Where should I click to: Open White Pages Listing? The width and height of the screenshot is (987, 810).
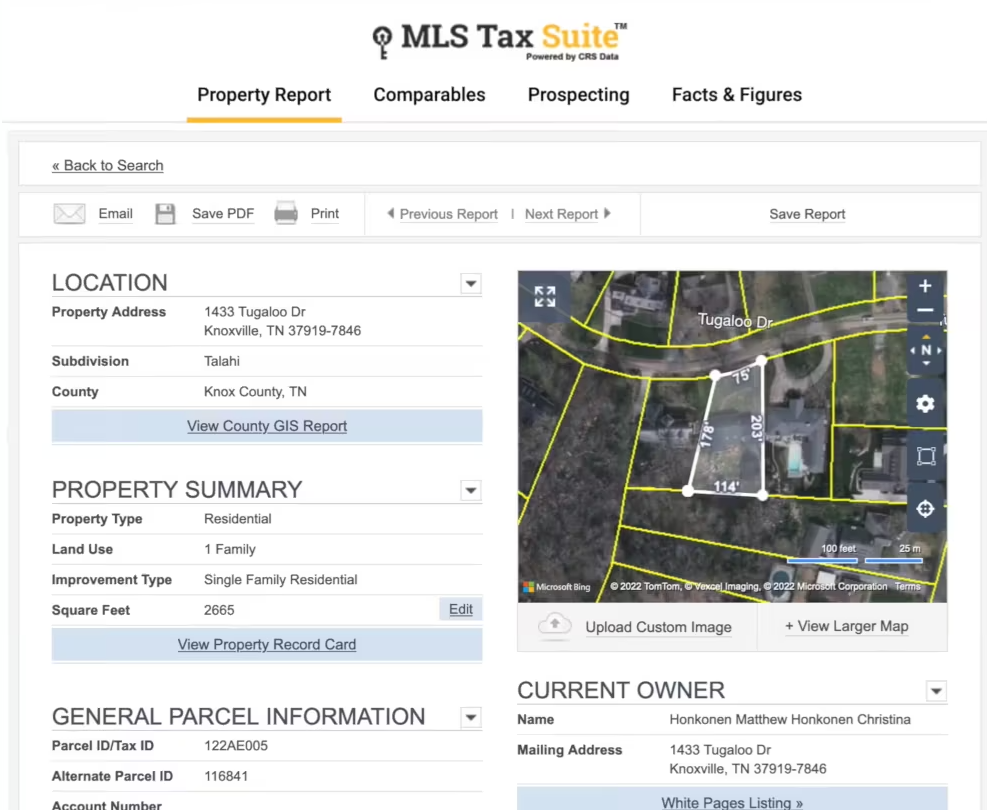[732, 802]
